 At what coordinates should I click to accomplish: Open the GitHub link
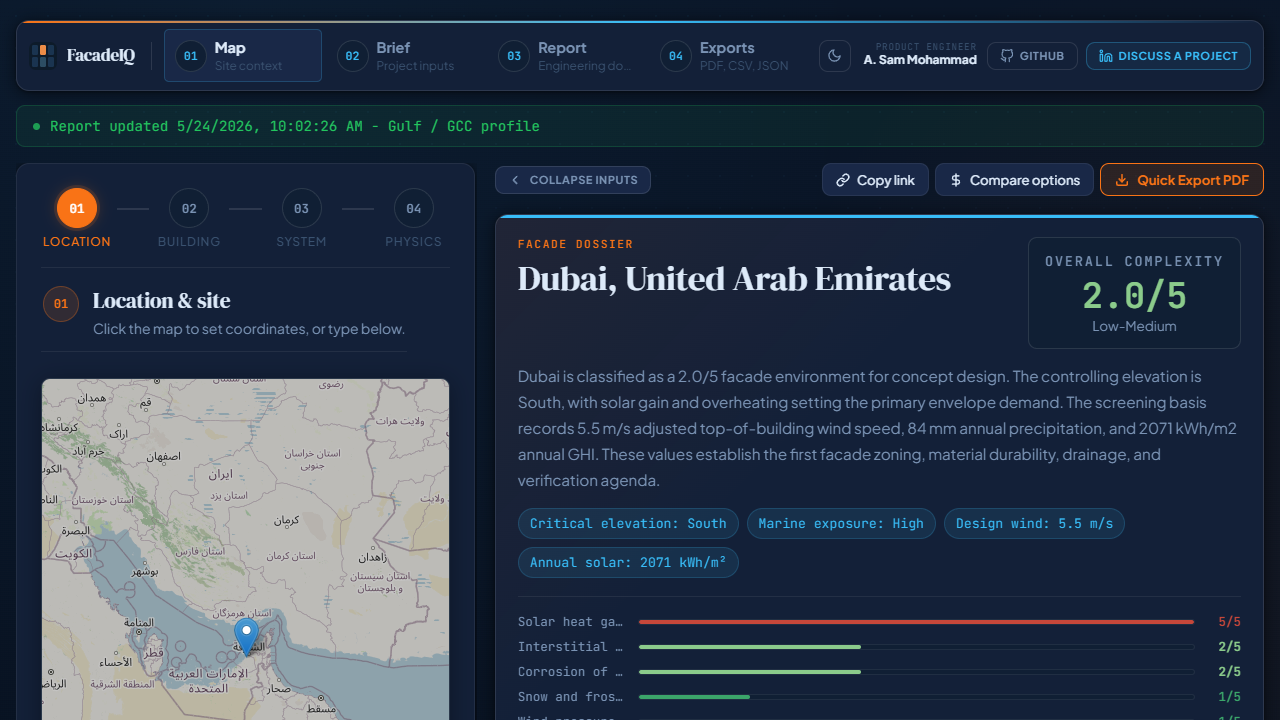[1032, 56]
